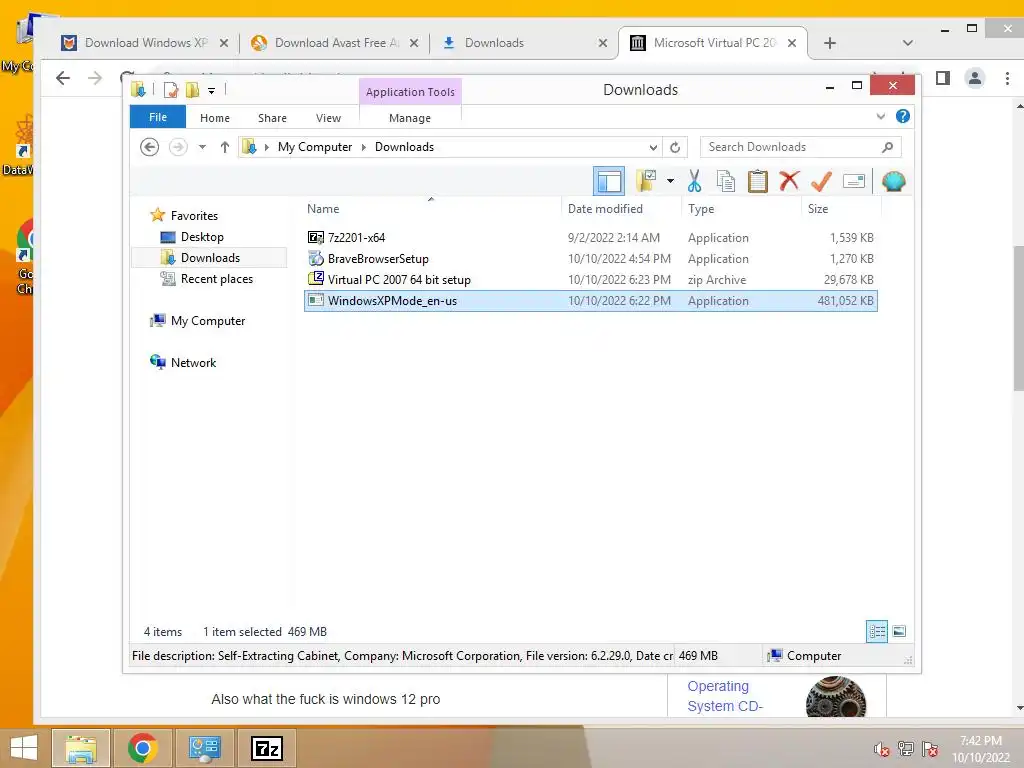Image resolution: width=1024 pixels, height=768 pixels.
Task: Open the Chrome profile avatar
Action: coord(974,78)
